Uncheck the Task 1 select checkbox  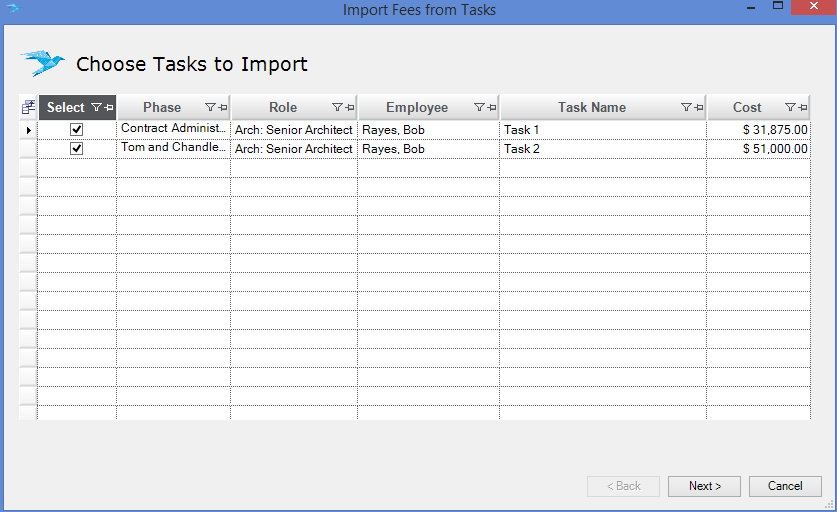pos(76,129)
